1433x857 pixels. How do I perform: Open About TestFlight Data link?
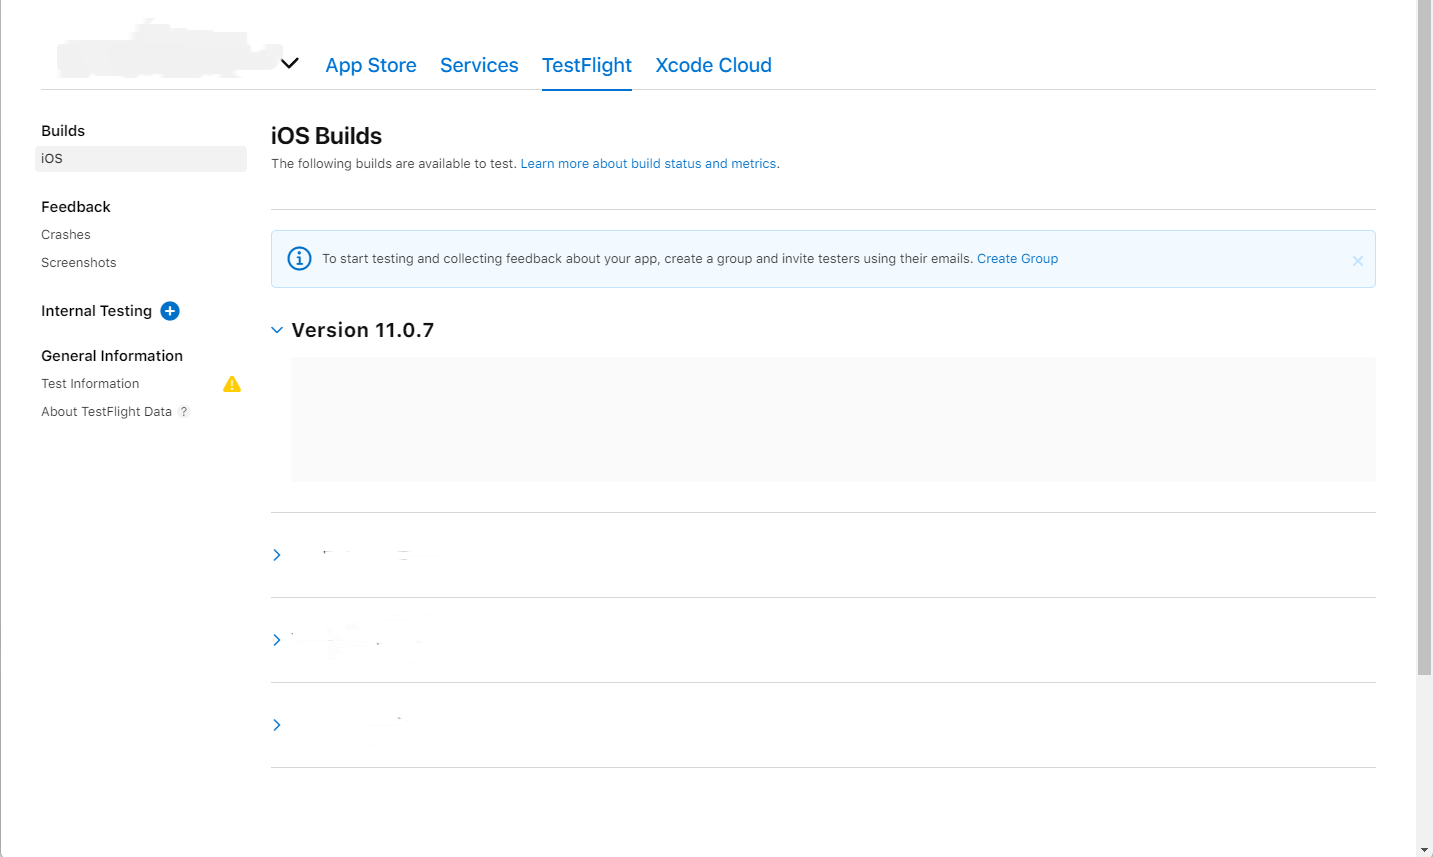pyautogui.click(x=106, y=412)
